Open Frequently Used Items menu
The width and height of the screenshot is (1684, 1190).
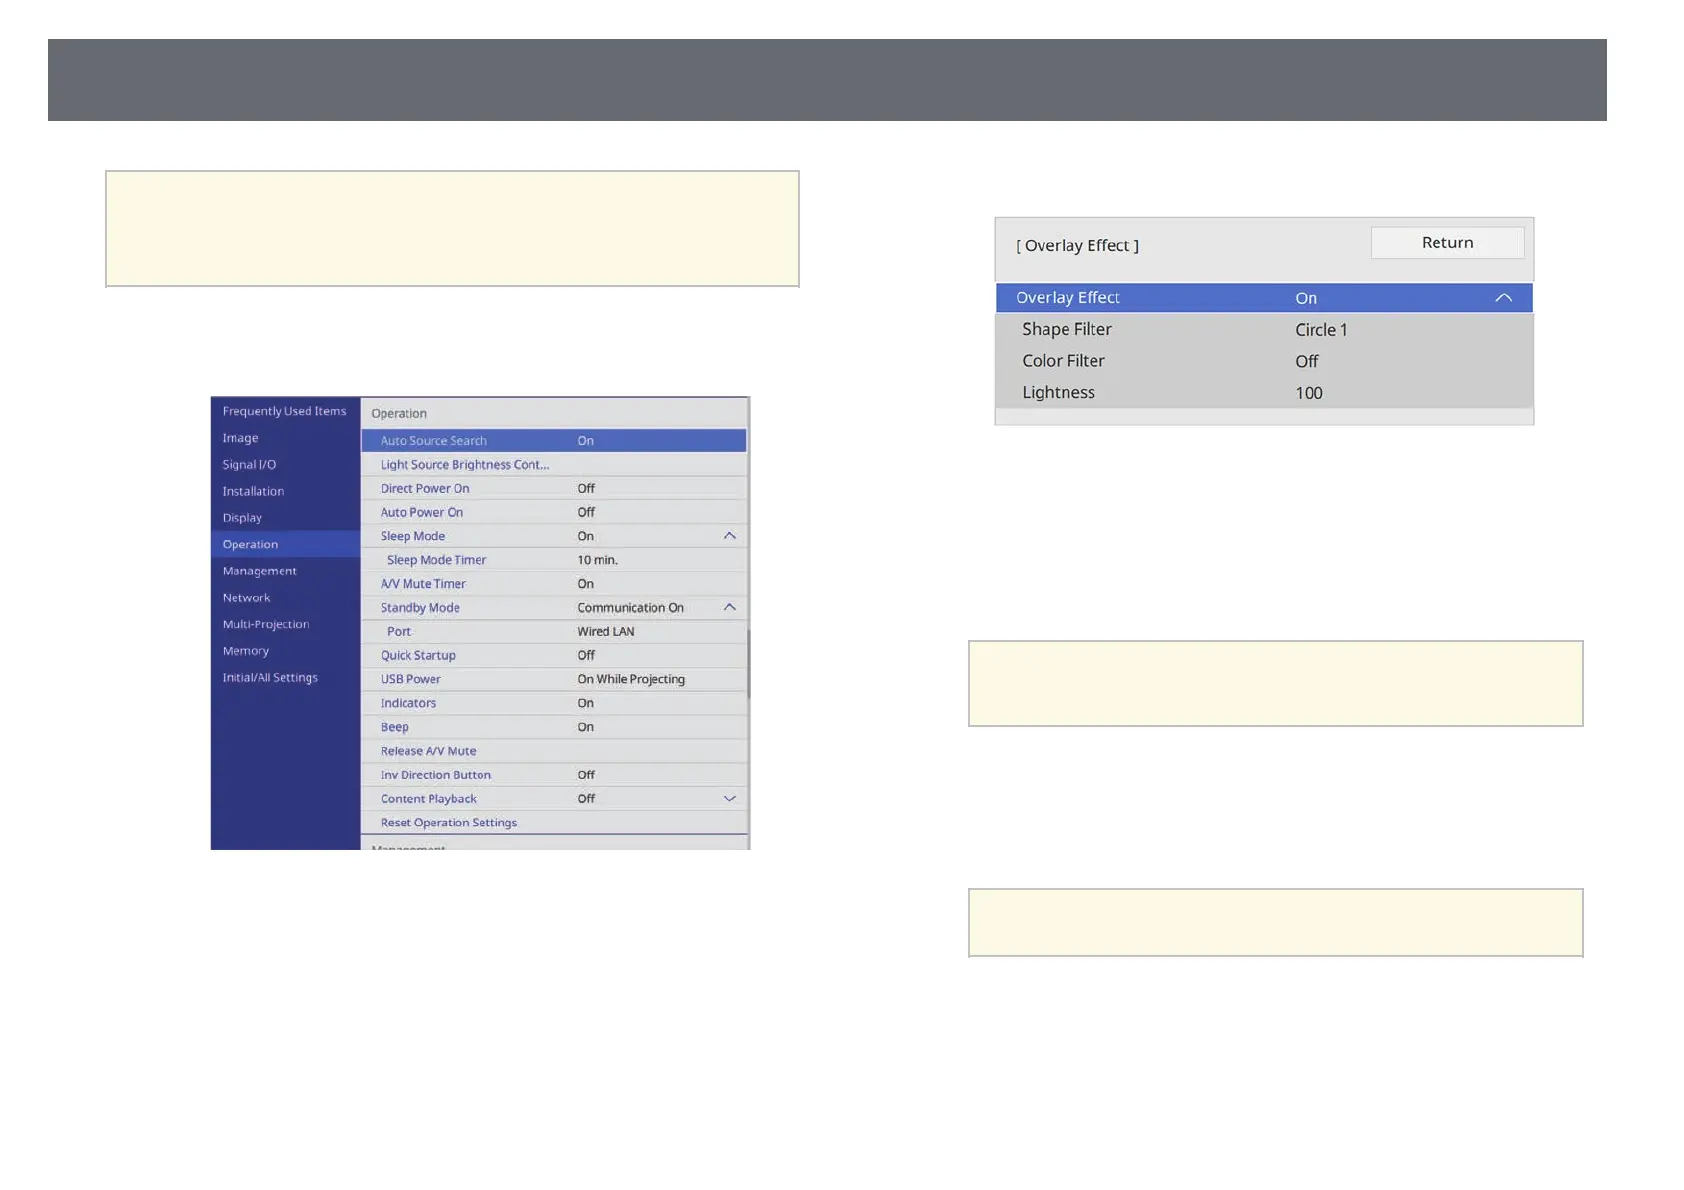(285, 411)
